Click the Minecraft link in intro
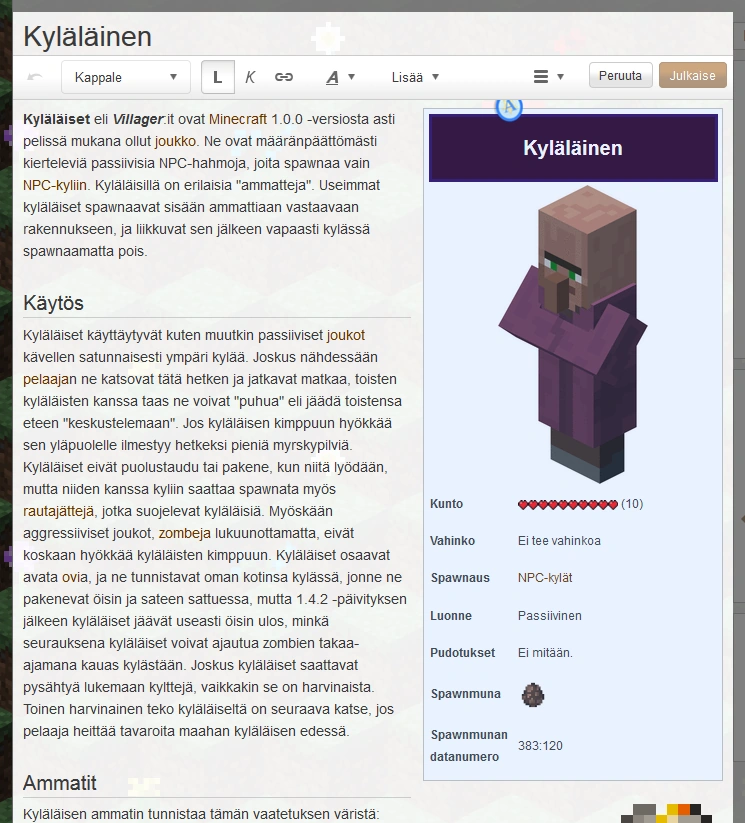The height and width of the screenshot is (823, 745). [x=238, y=119]
